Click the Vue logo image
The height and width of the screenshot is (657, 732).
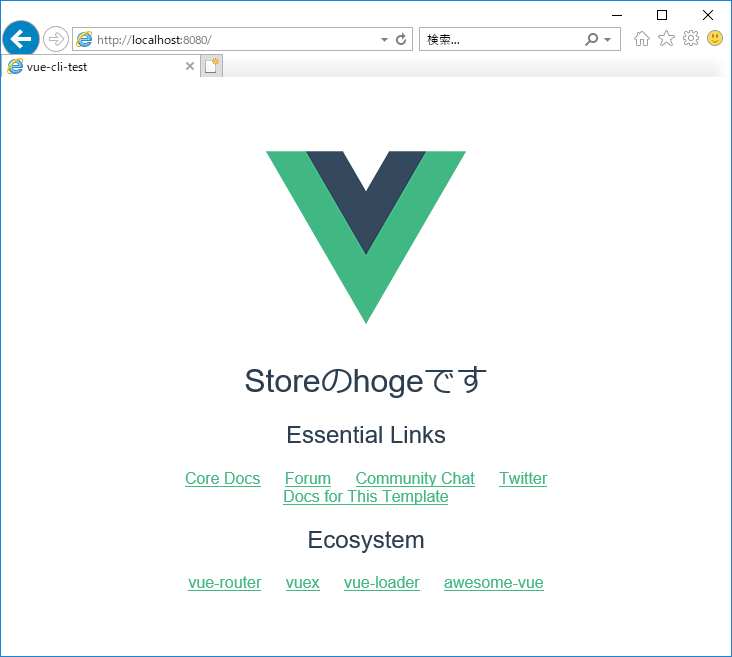click(366, 237)
